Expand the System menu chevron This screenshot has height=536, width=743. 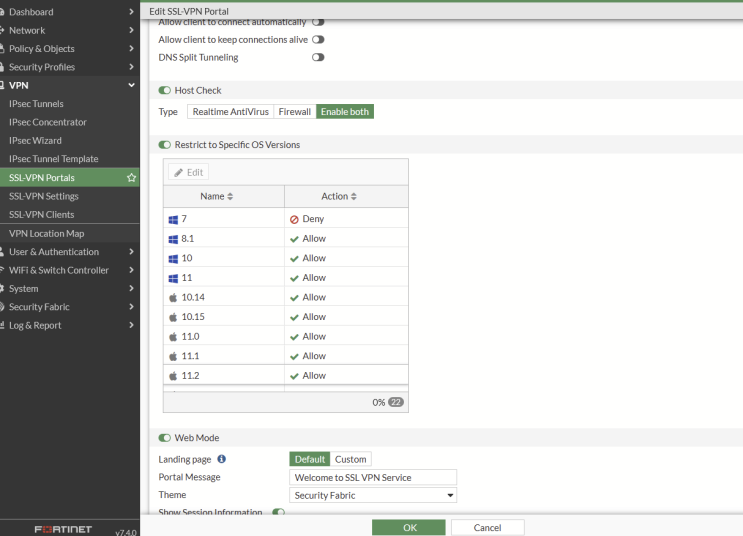click(x=131, y=288)
